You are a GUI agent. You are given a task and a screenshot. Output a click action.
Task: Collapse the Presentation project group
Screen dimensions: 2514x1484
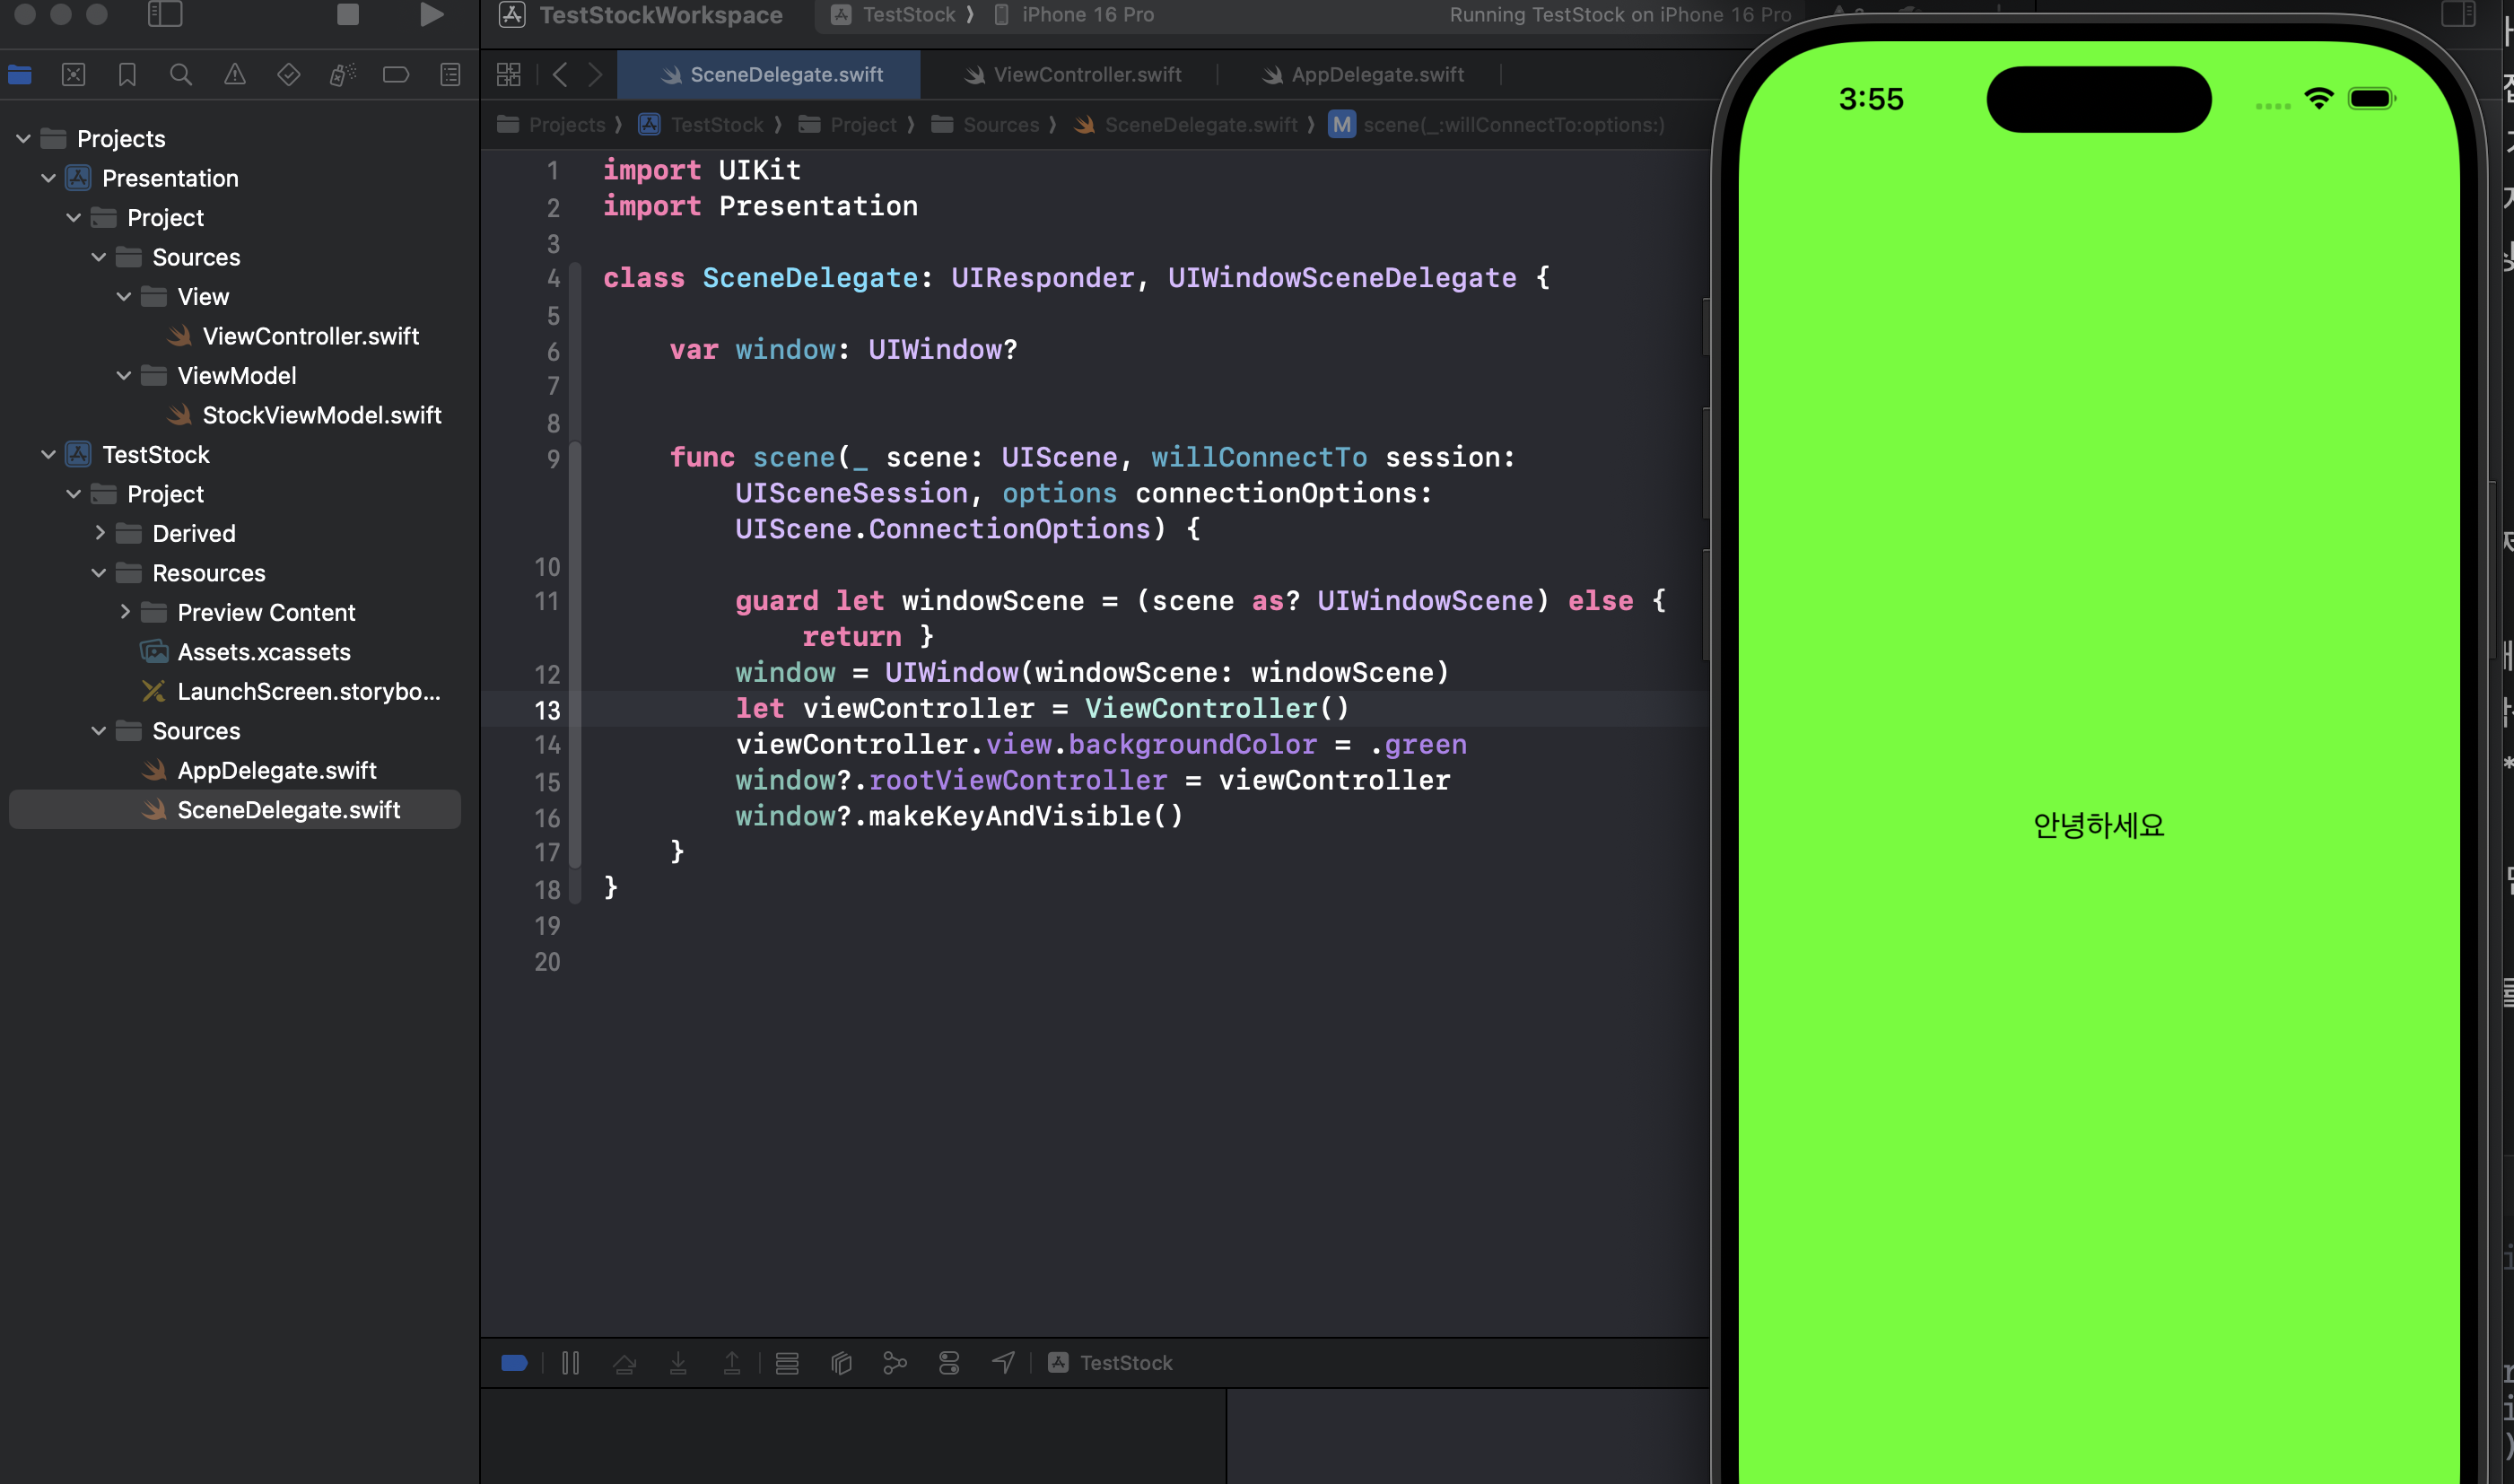(x=48, y=178)
